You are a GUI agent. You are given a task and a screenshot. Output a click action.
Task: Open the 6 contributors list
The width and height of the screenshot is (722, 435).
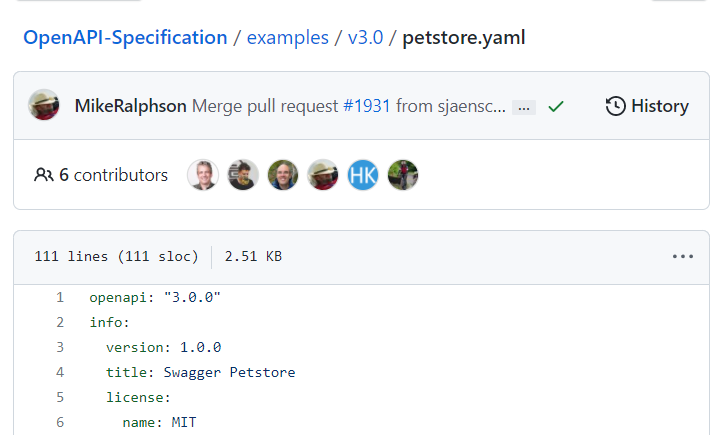[x=101, y=175]
